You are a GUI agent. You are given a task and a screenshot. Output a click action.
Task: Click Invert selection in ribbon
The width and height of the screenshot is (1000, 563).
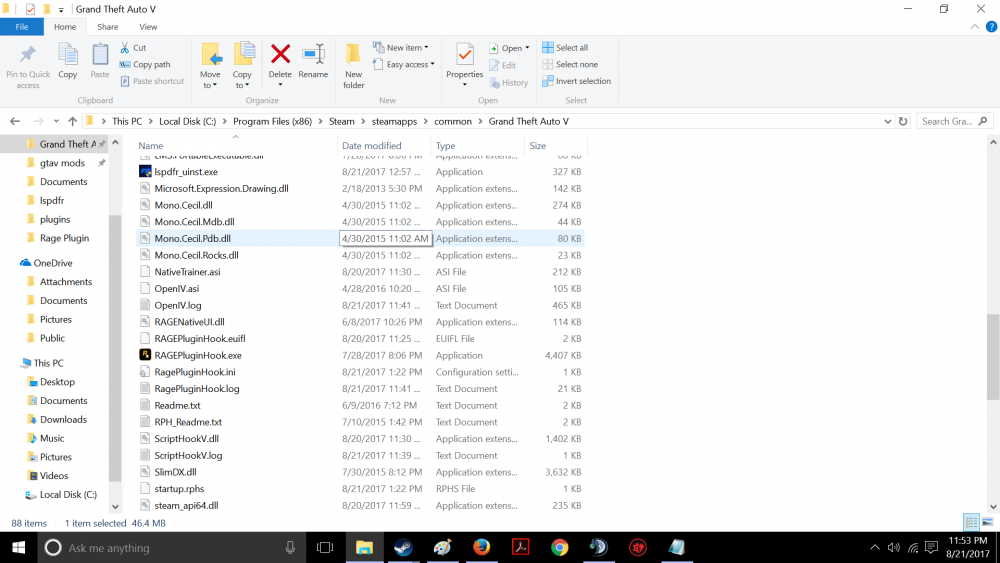click(x=577, y=81)
